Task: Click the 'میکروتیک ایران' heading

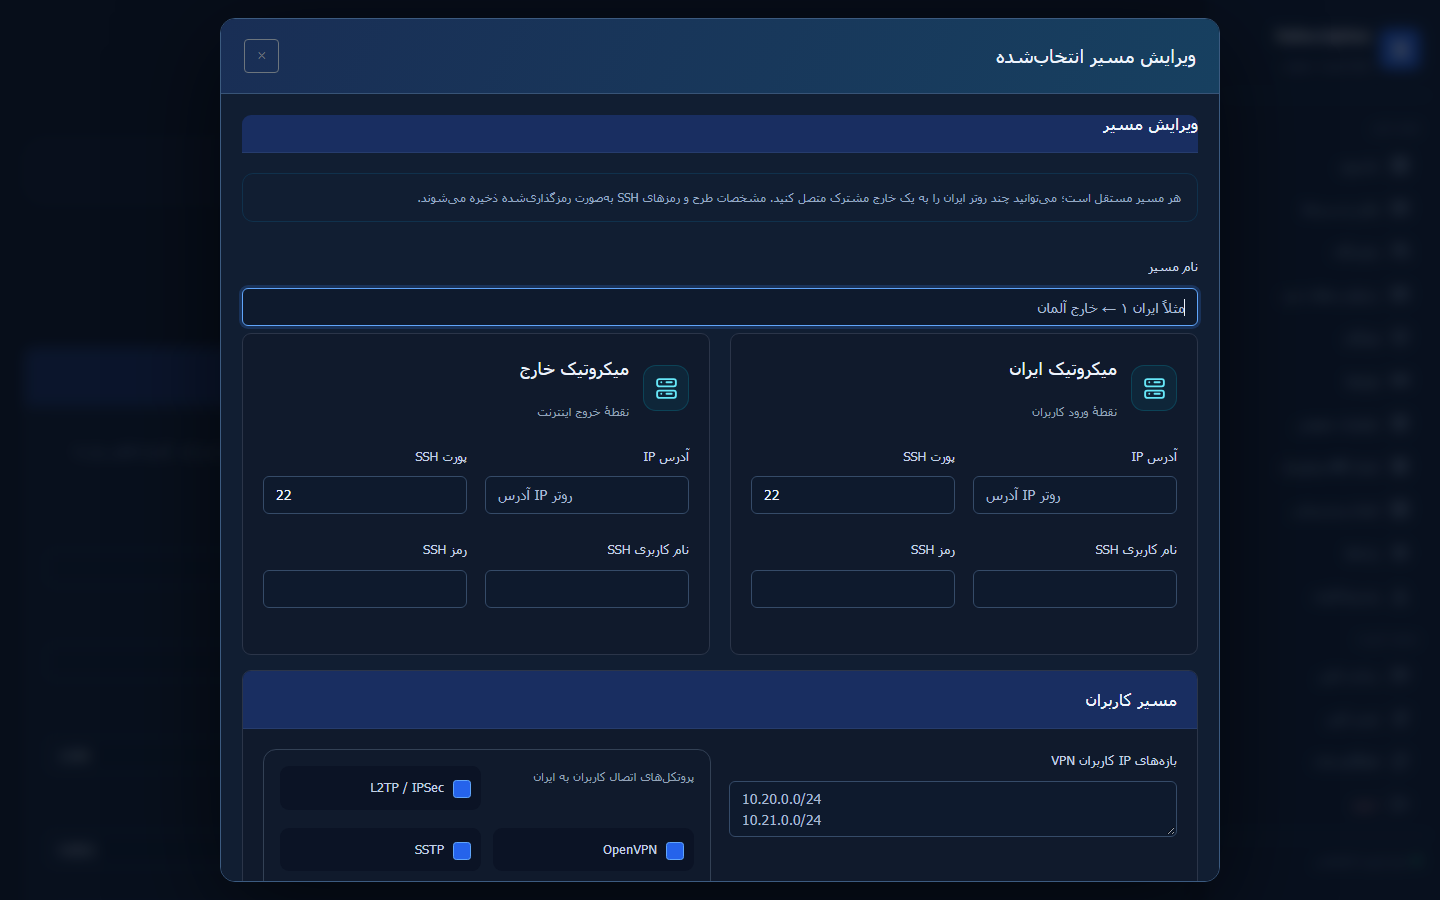Action: (x=1063, y=369)
